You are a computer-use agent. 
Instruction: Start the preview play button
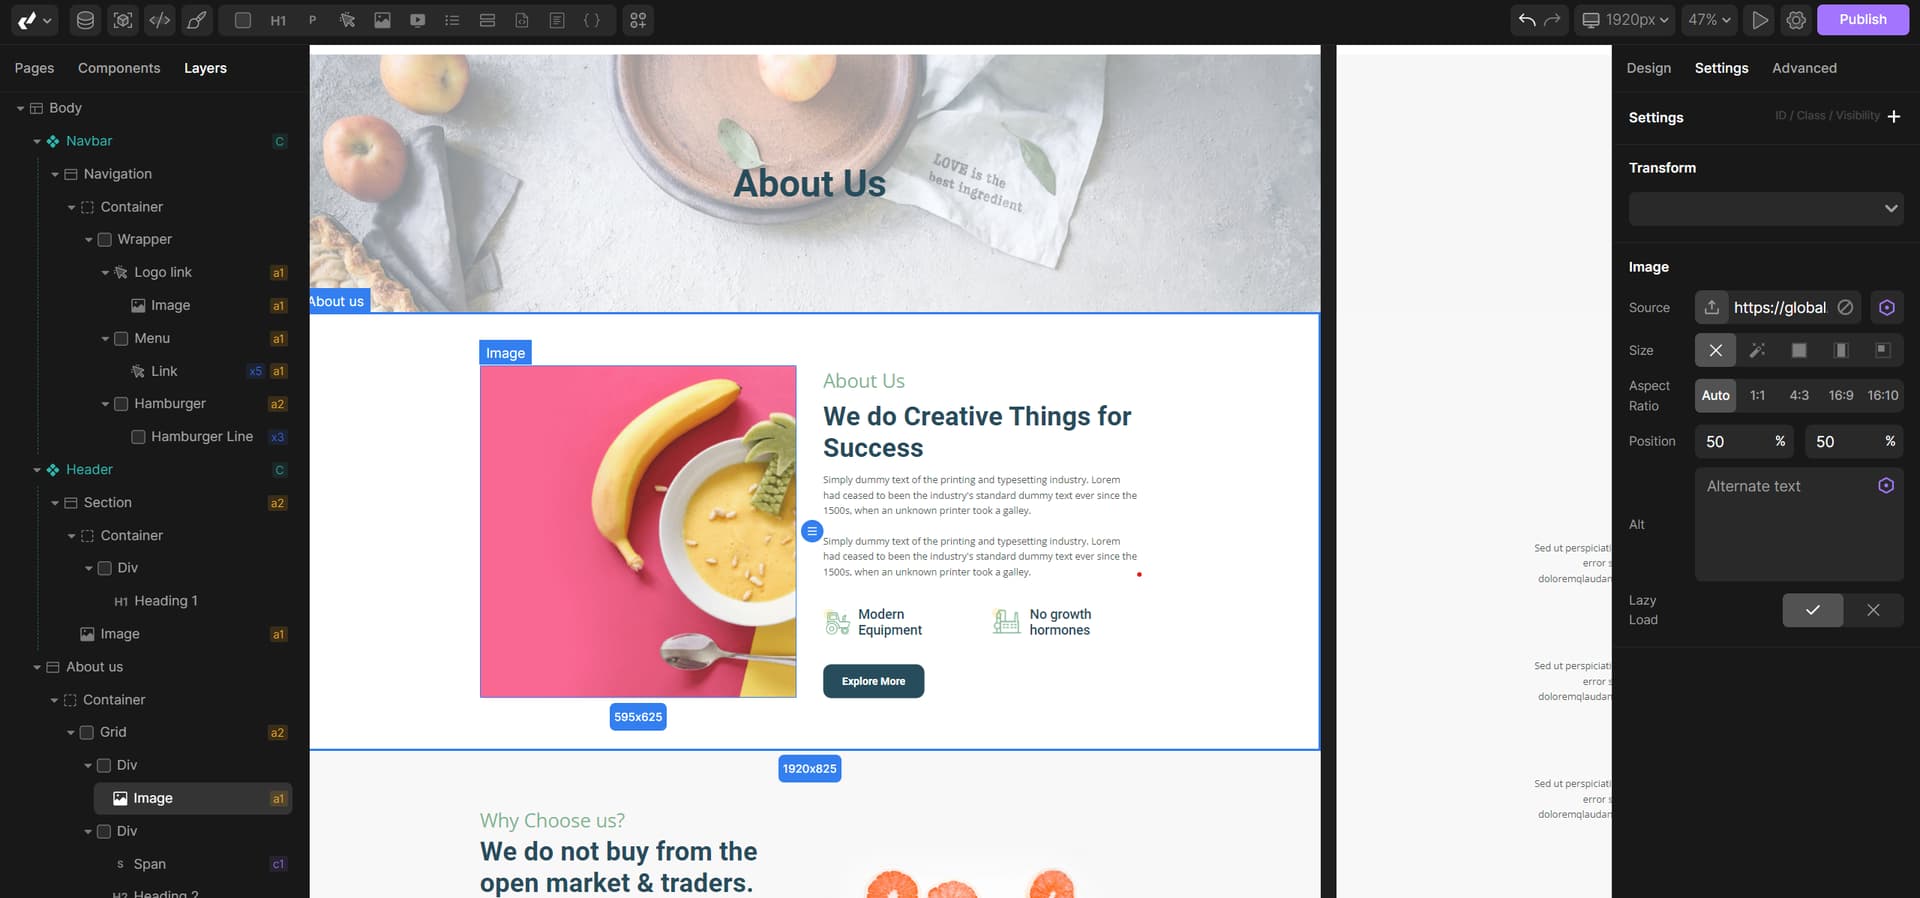(x=1760, y=20)
